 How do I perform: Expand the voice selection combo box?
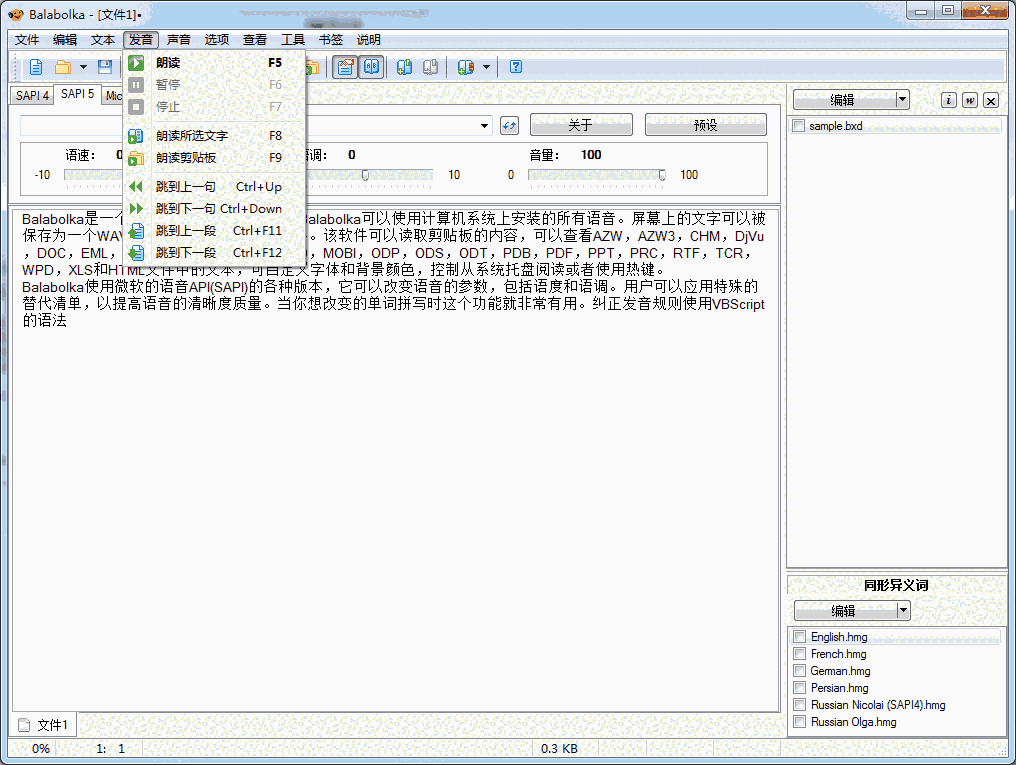click(x=484, y=126)
